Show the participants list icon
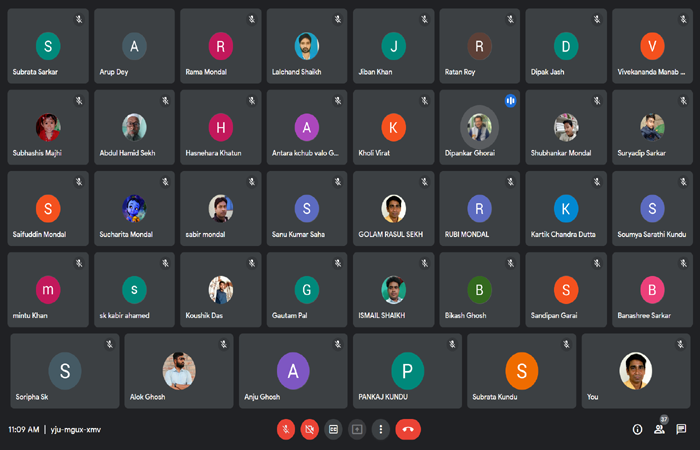The width and height of the screenshot is (700, 450). (659, 429)
